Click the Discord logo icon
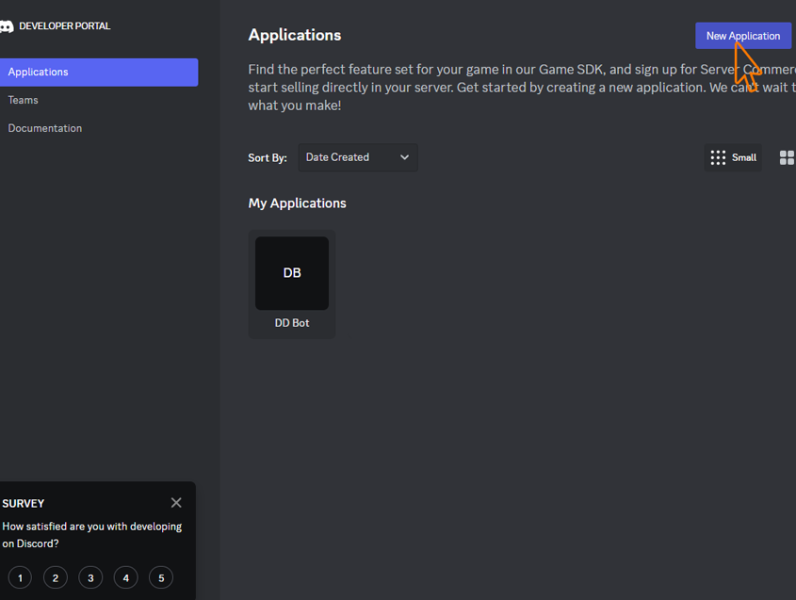This screenshot has width=796, height=600. [7, 27]
